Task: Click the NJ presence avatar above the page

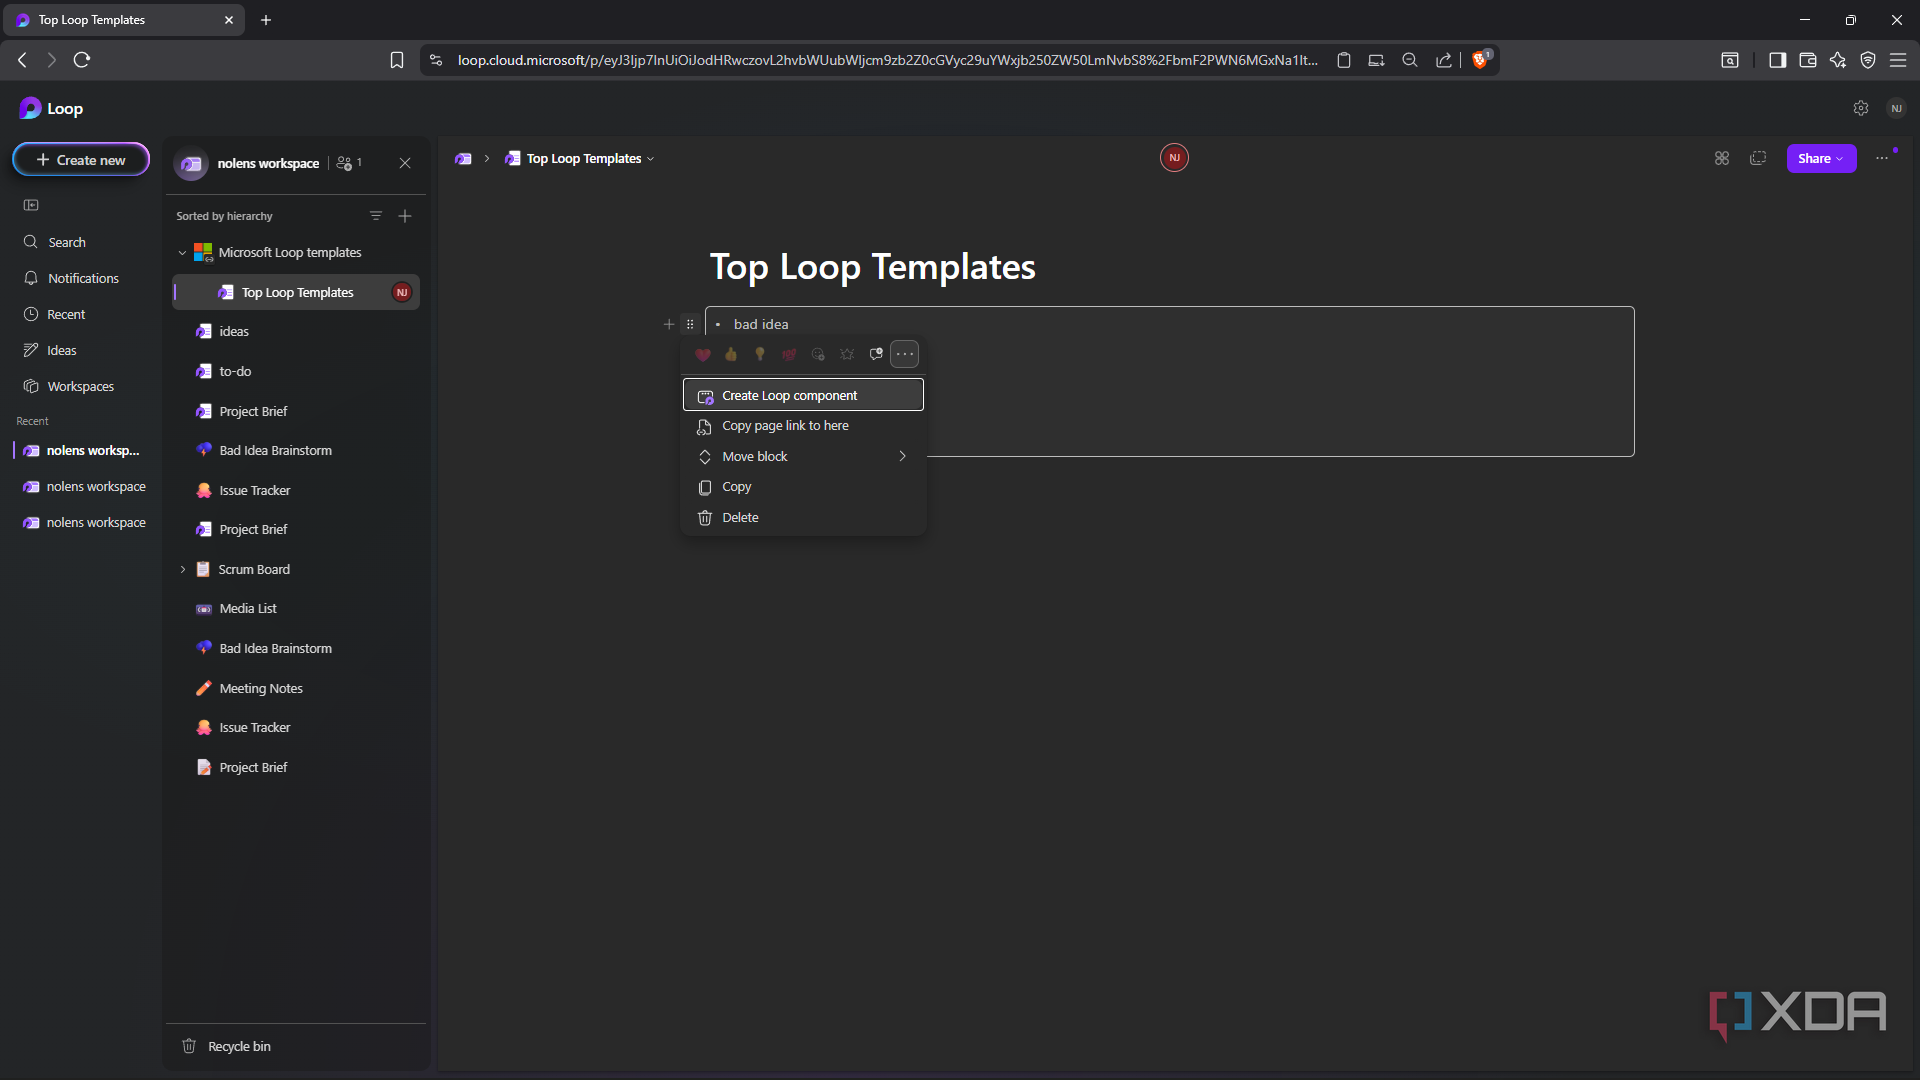Action: pos(1174,157)
